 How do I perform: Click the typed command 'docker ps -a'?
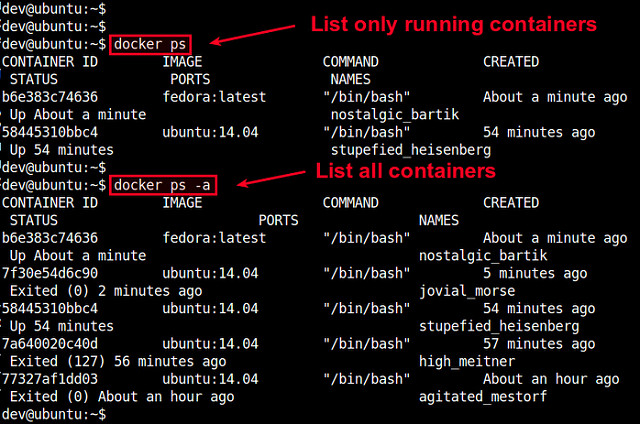[x=162, y=185]
